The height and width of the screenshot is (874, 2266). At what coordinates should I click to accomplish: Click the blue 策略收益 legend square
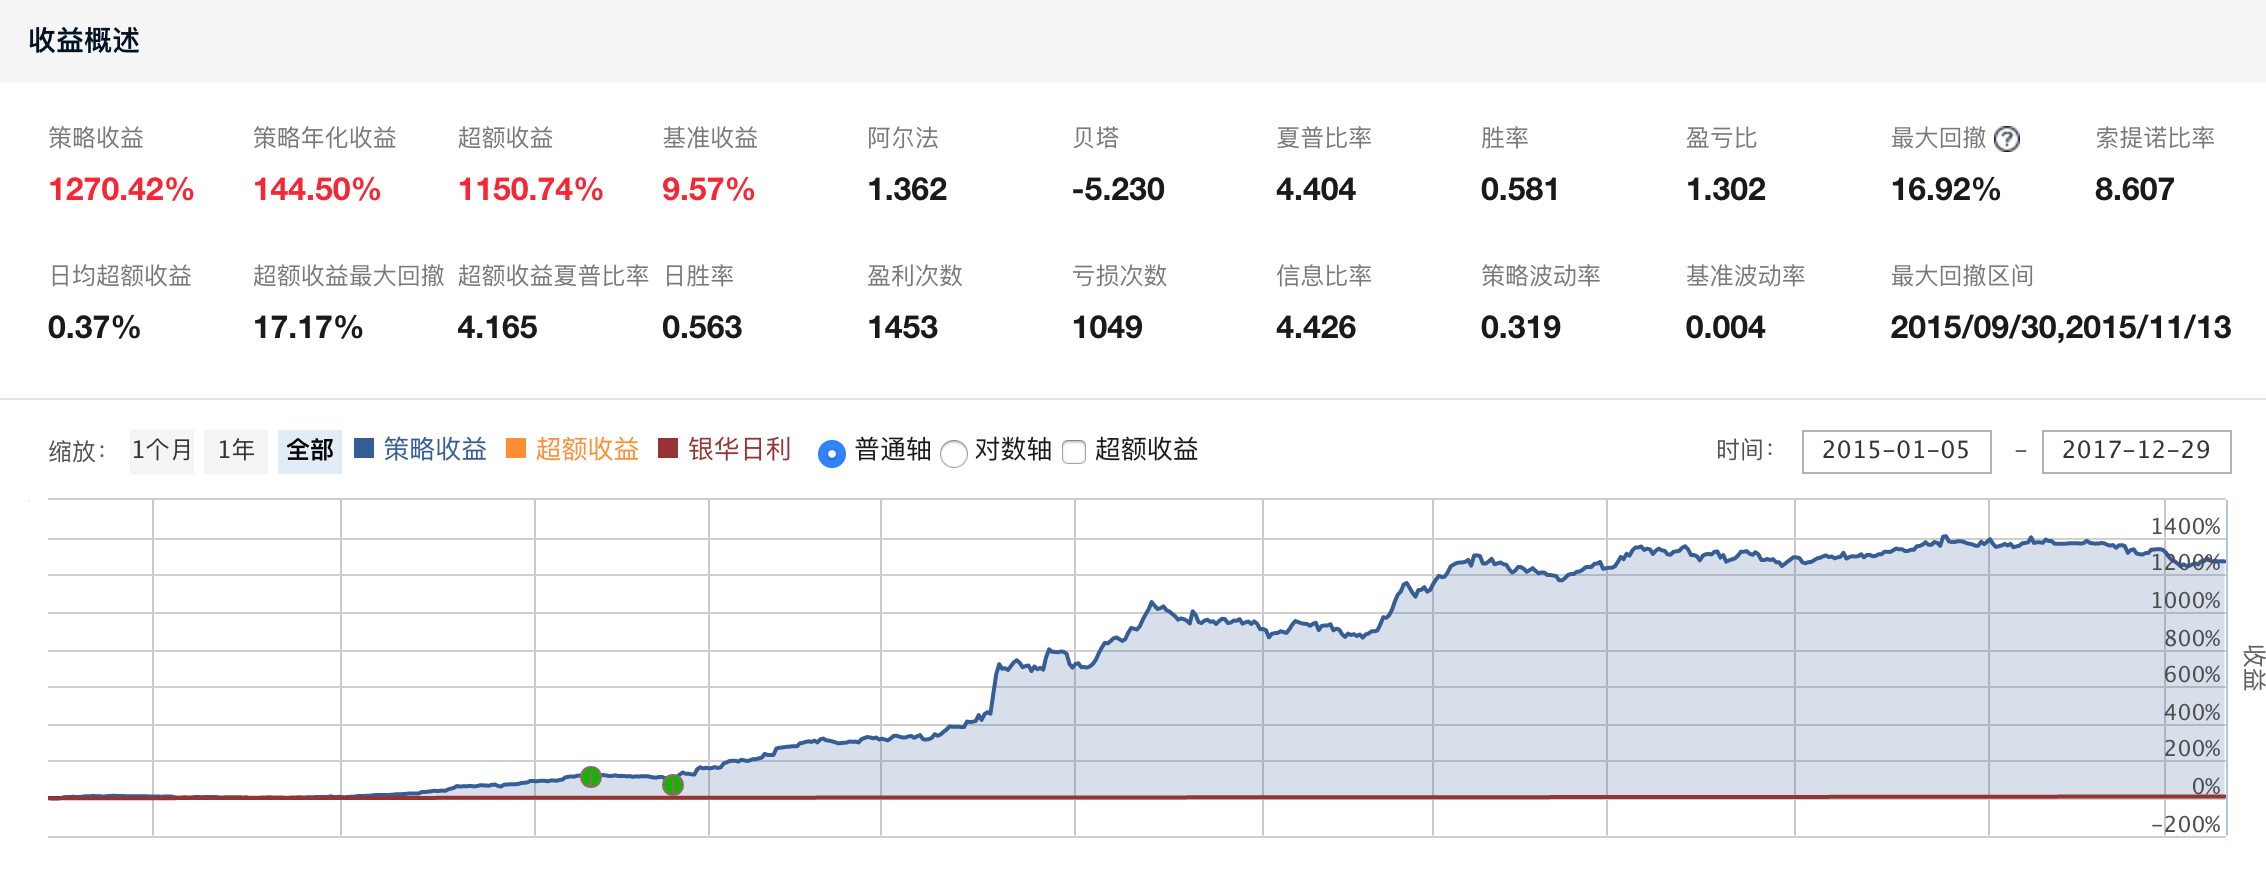tap(364, 449)
